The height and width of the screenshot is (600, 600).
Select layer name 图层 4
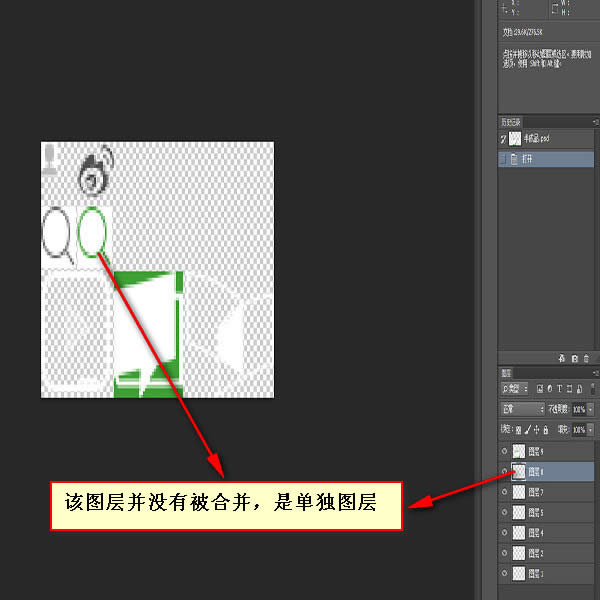[x=536, y=533]
